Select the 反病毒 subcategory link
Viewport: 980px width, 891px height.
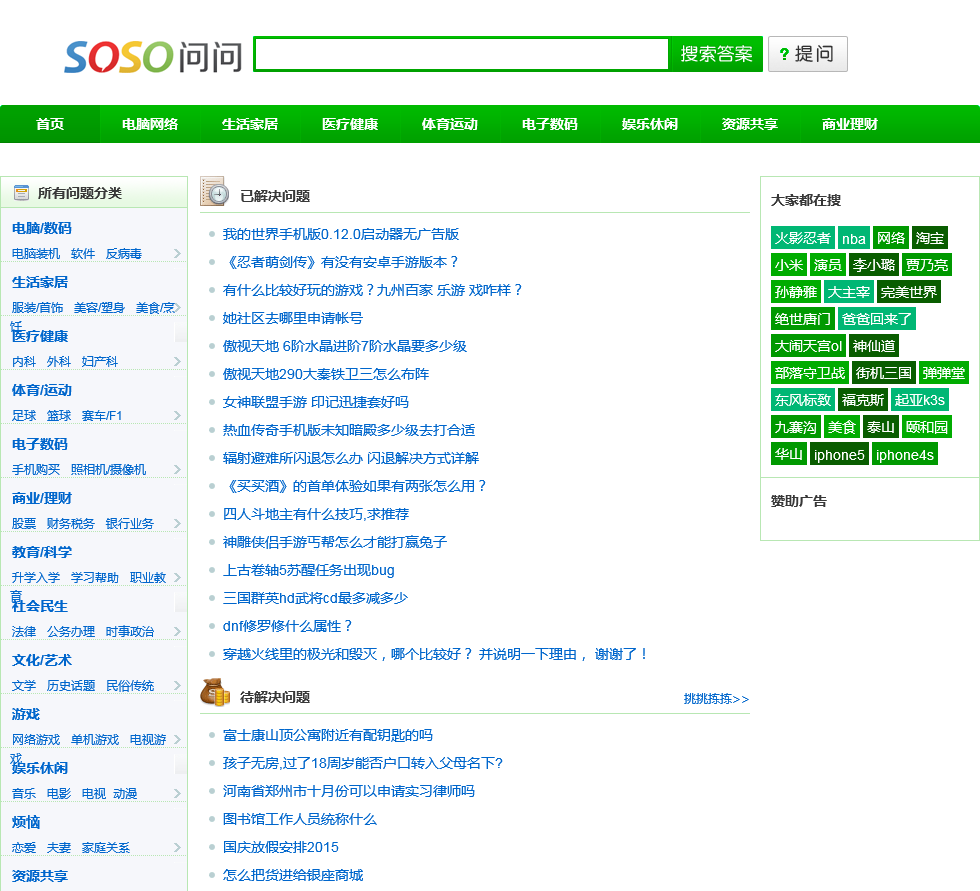point(124,254)
